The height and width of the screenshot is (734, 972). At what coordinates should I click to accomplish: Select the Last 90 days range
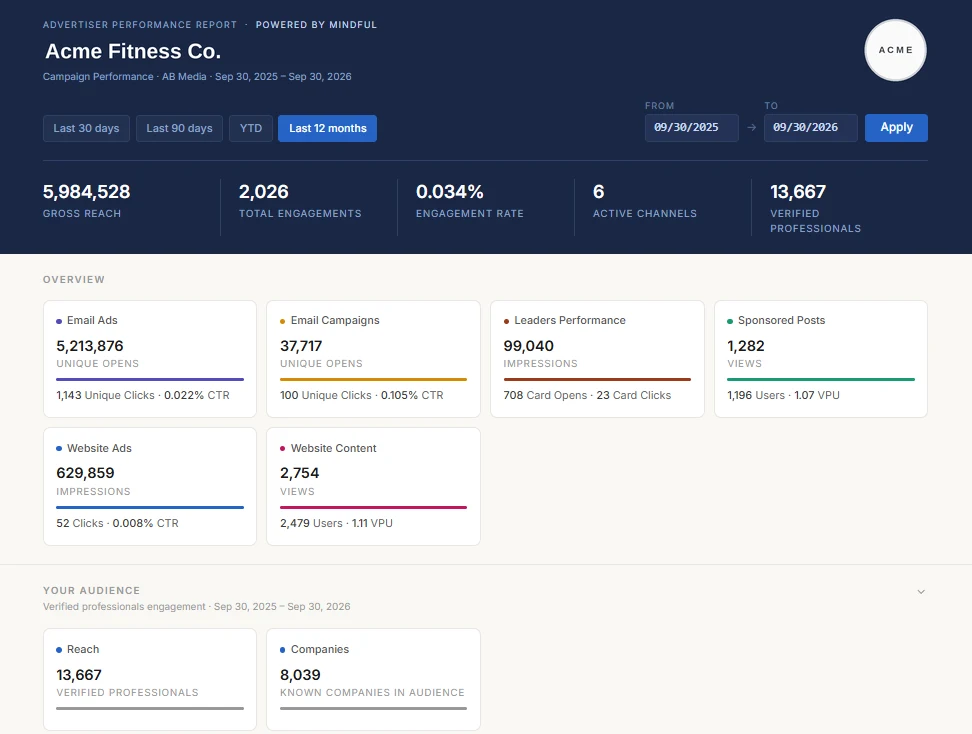pyautogui.click(x=179, y=128)
